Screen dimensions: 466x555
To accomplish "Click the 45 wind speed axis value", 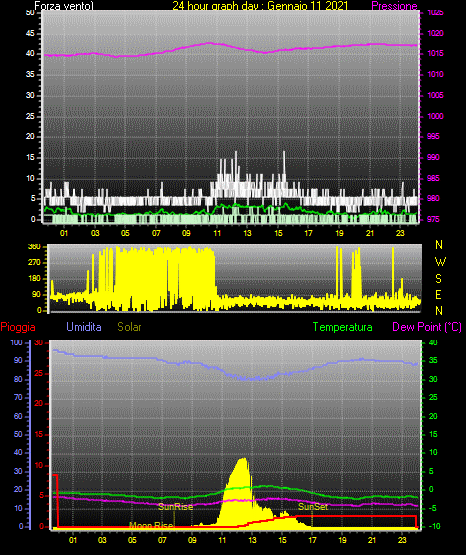I will [x=30, y=34].
